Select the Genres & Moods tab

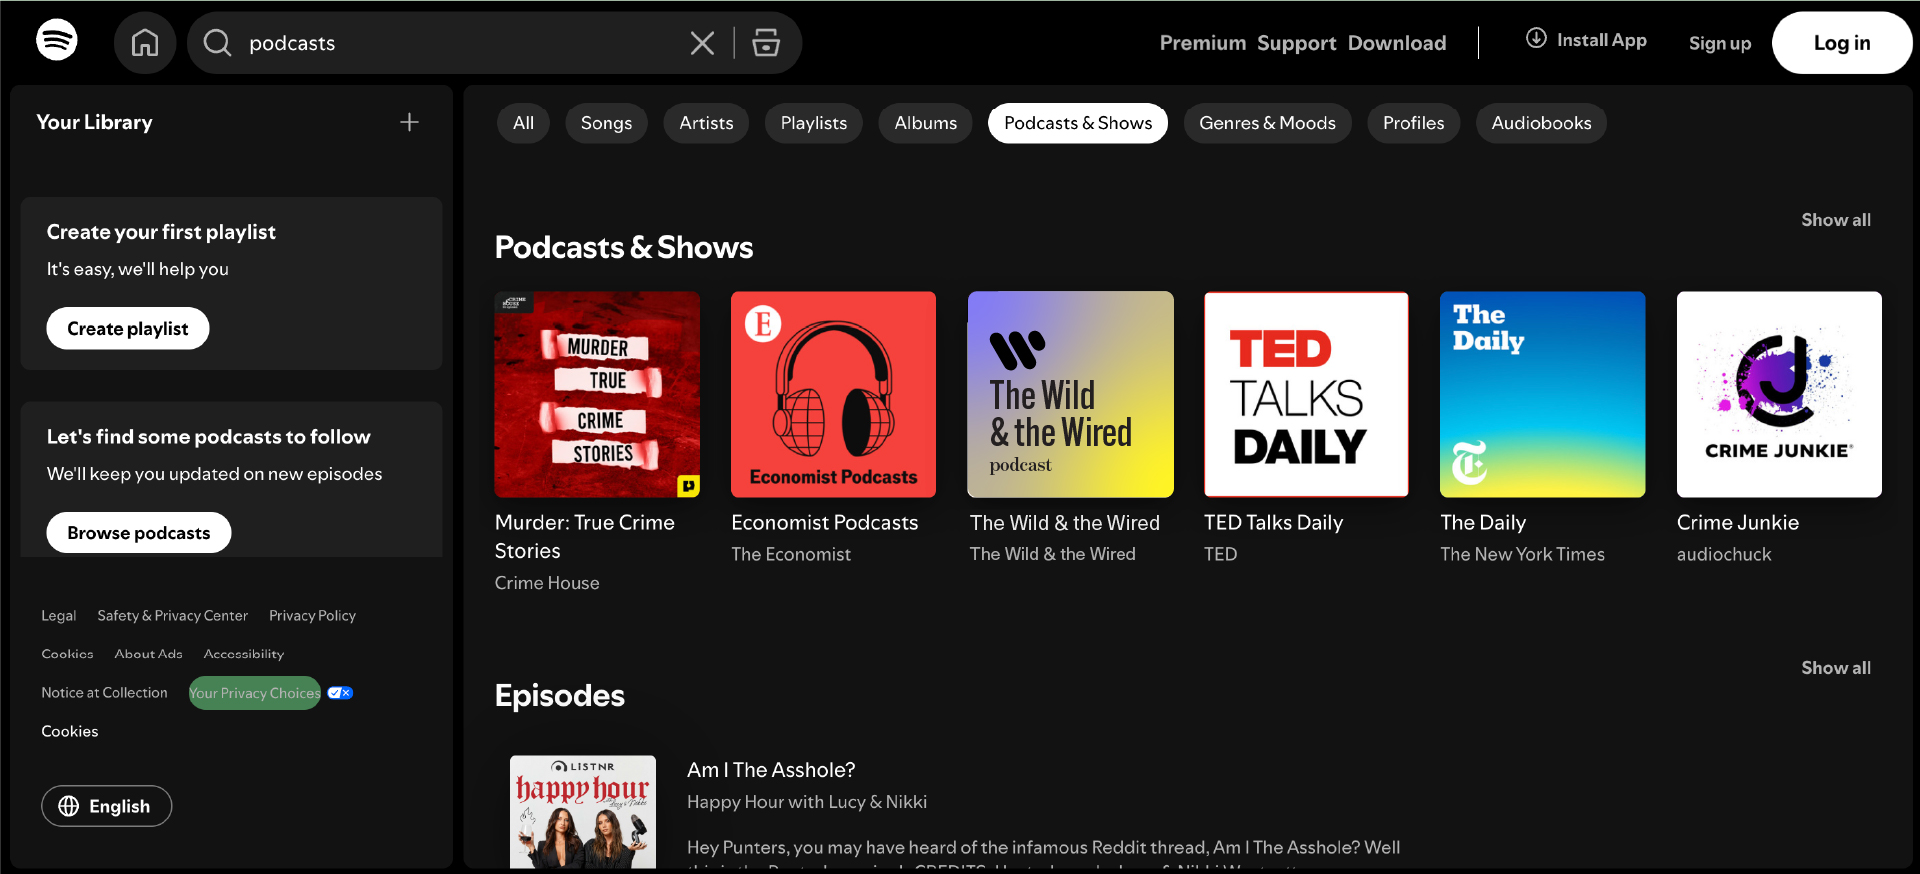(1267, 123)
